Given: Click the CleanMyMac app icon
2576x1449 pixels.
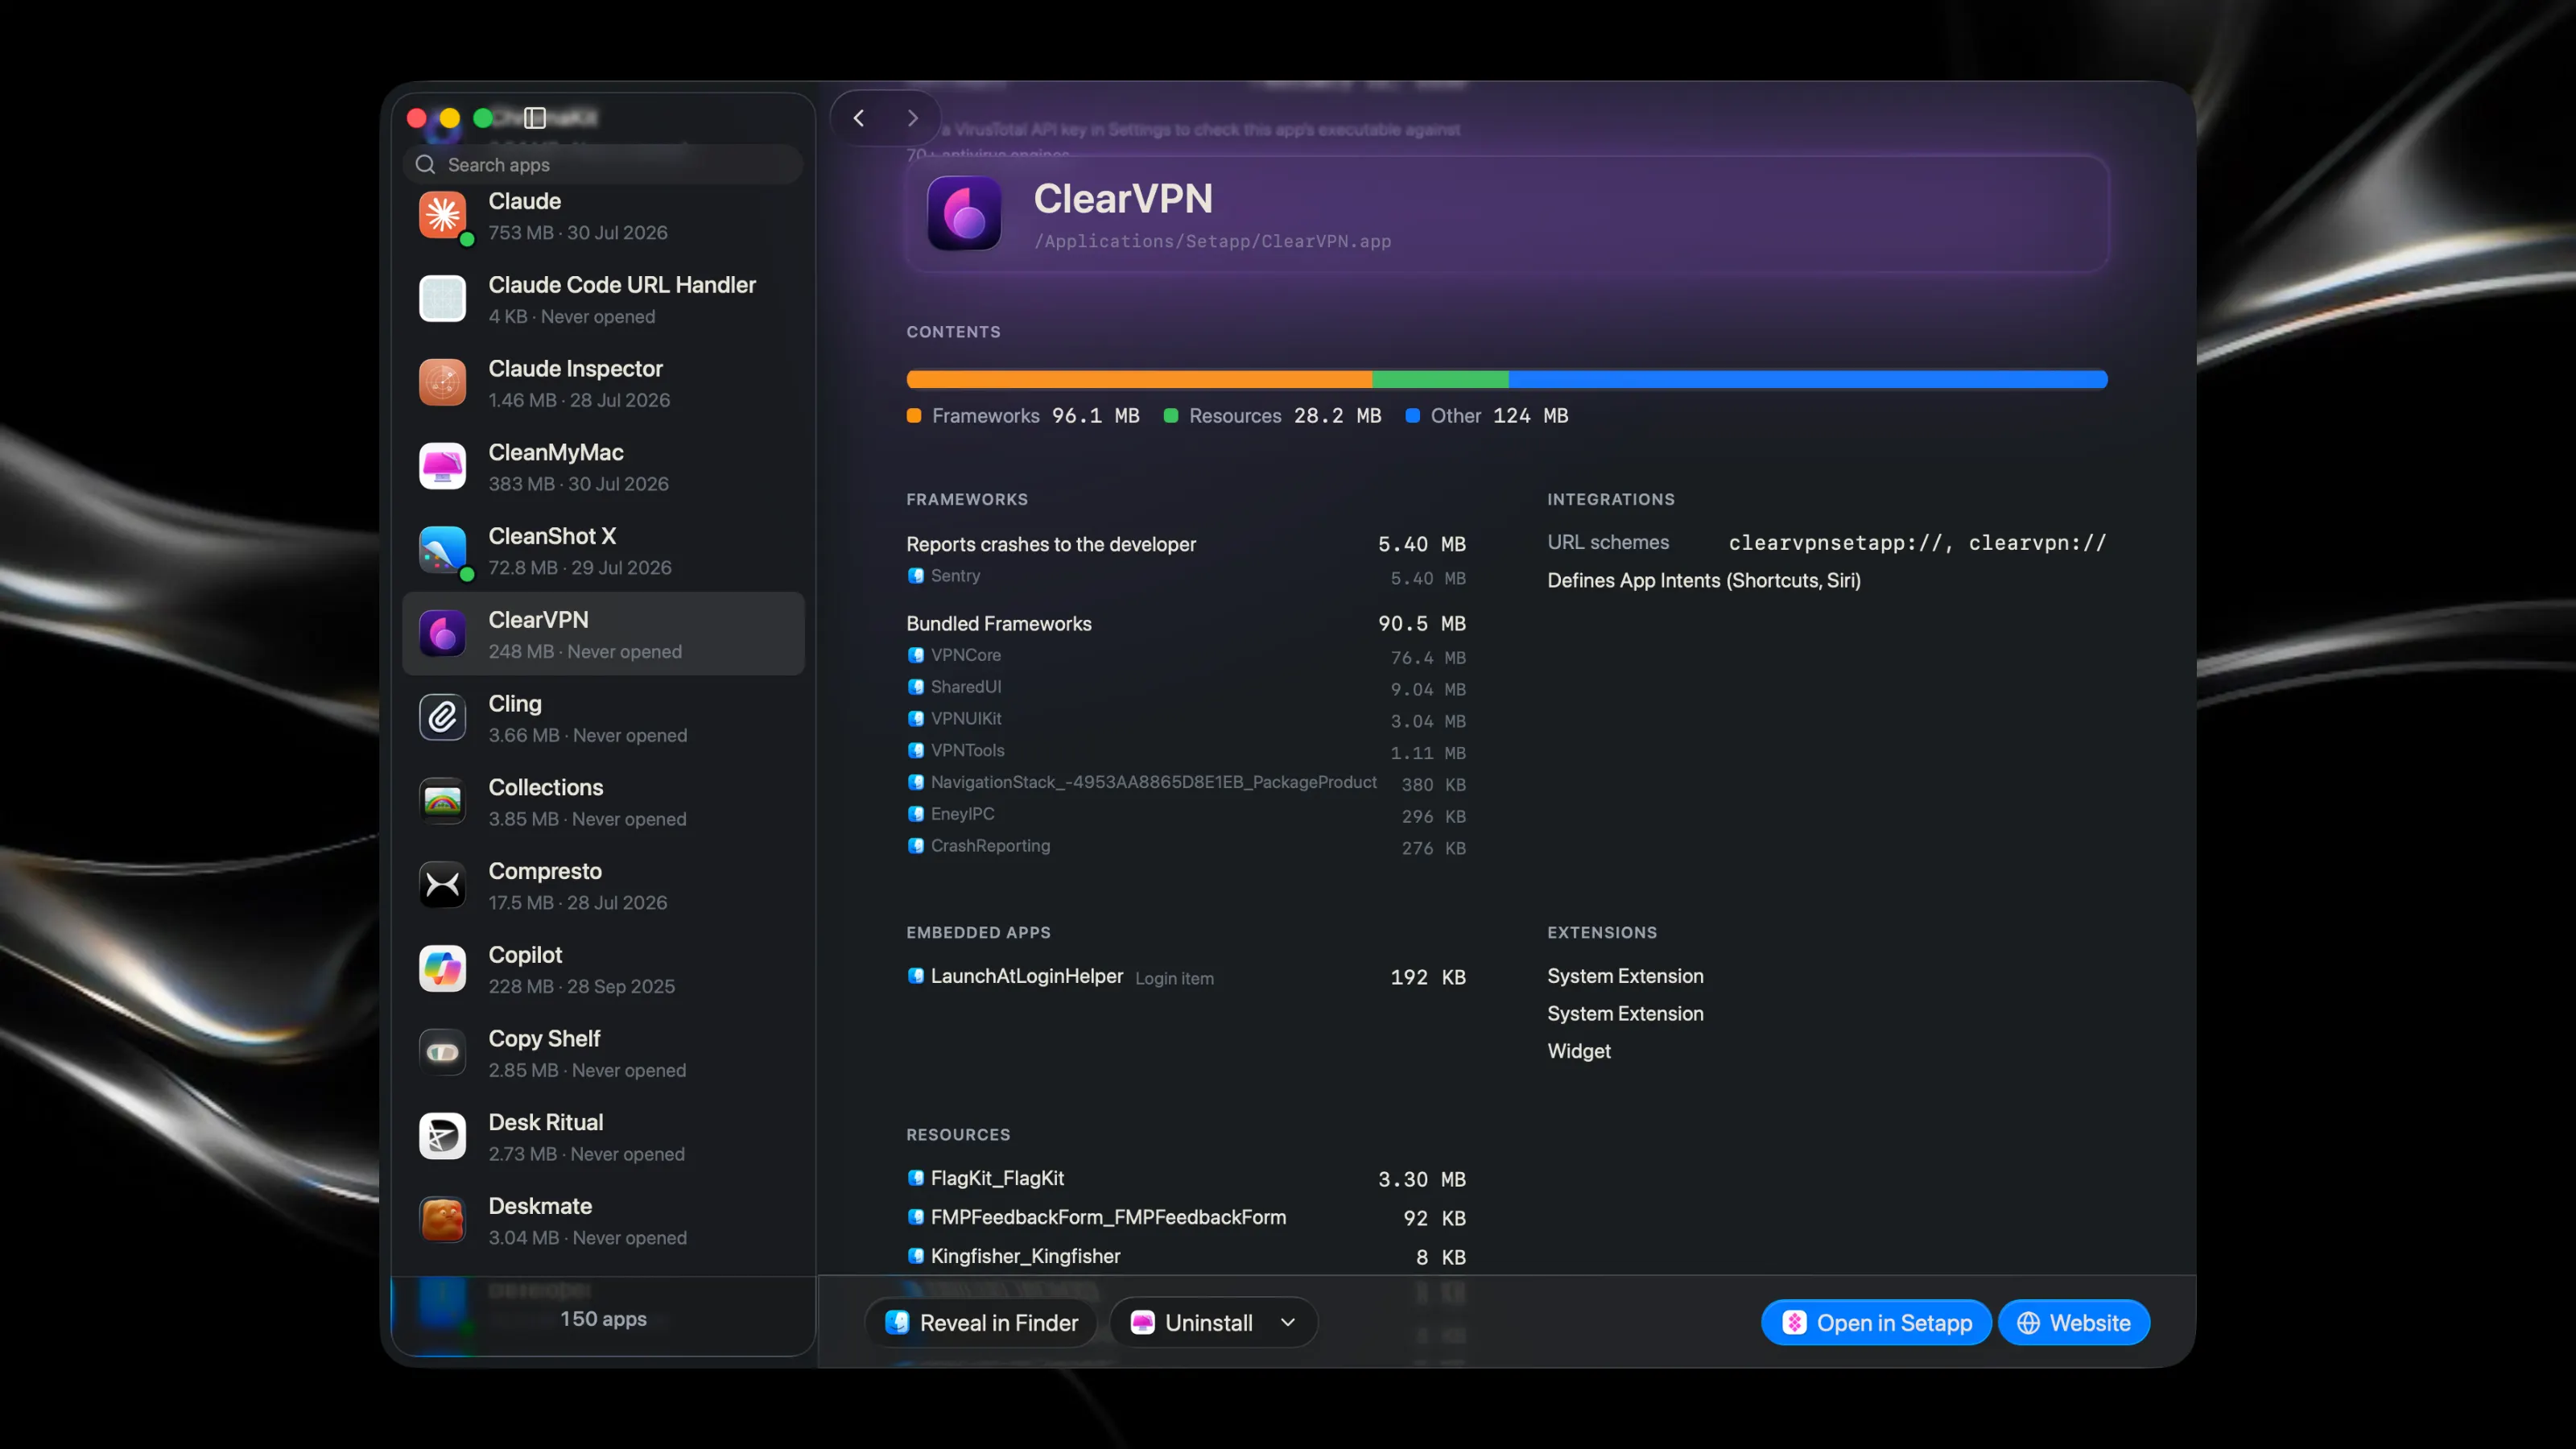Looking at the screenshot, I should pos(442,467).
